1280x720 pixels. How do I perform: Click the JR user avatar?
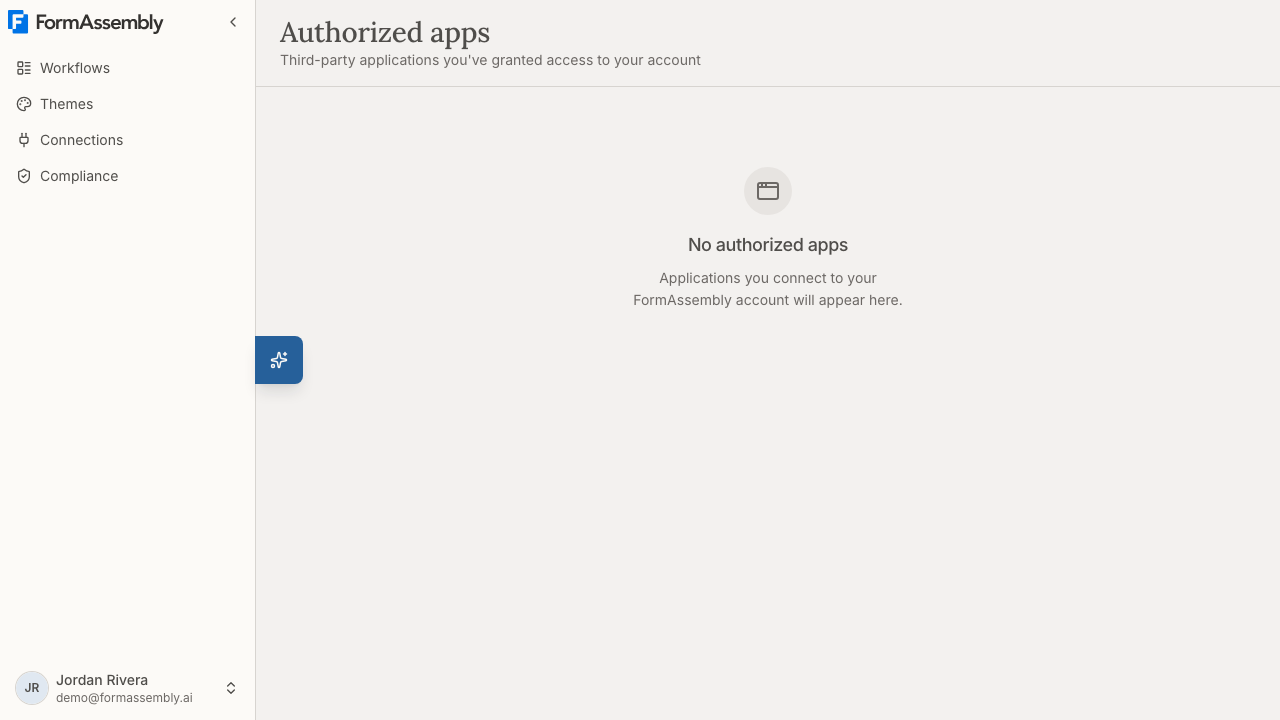(32, 688)
